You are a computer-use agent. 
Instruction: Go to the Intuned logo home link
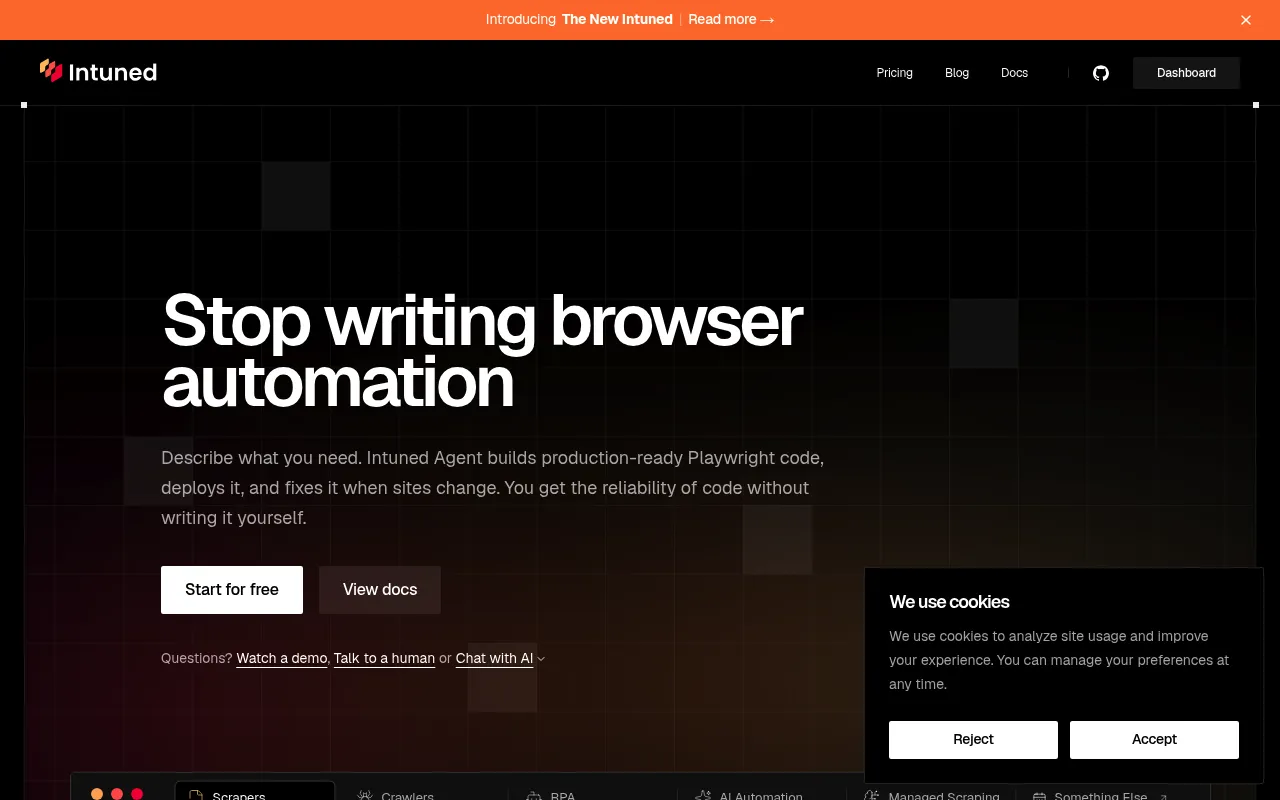[x=98, y=72]
